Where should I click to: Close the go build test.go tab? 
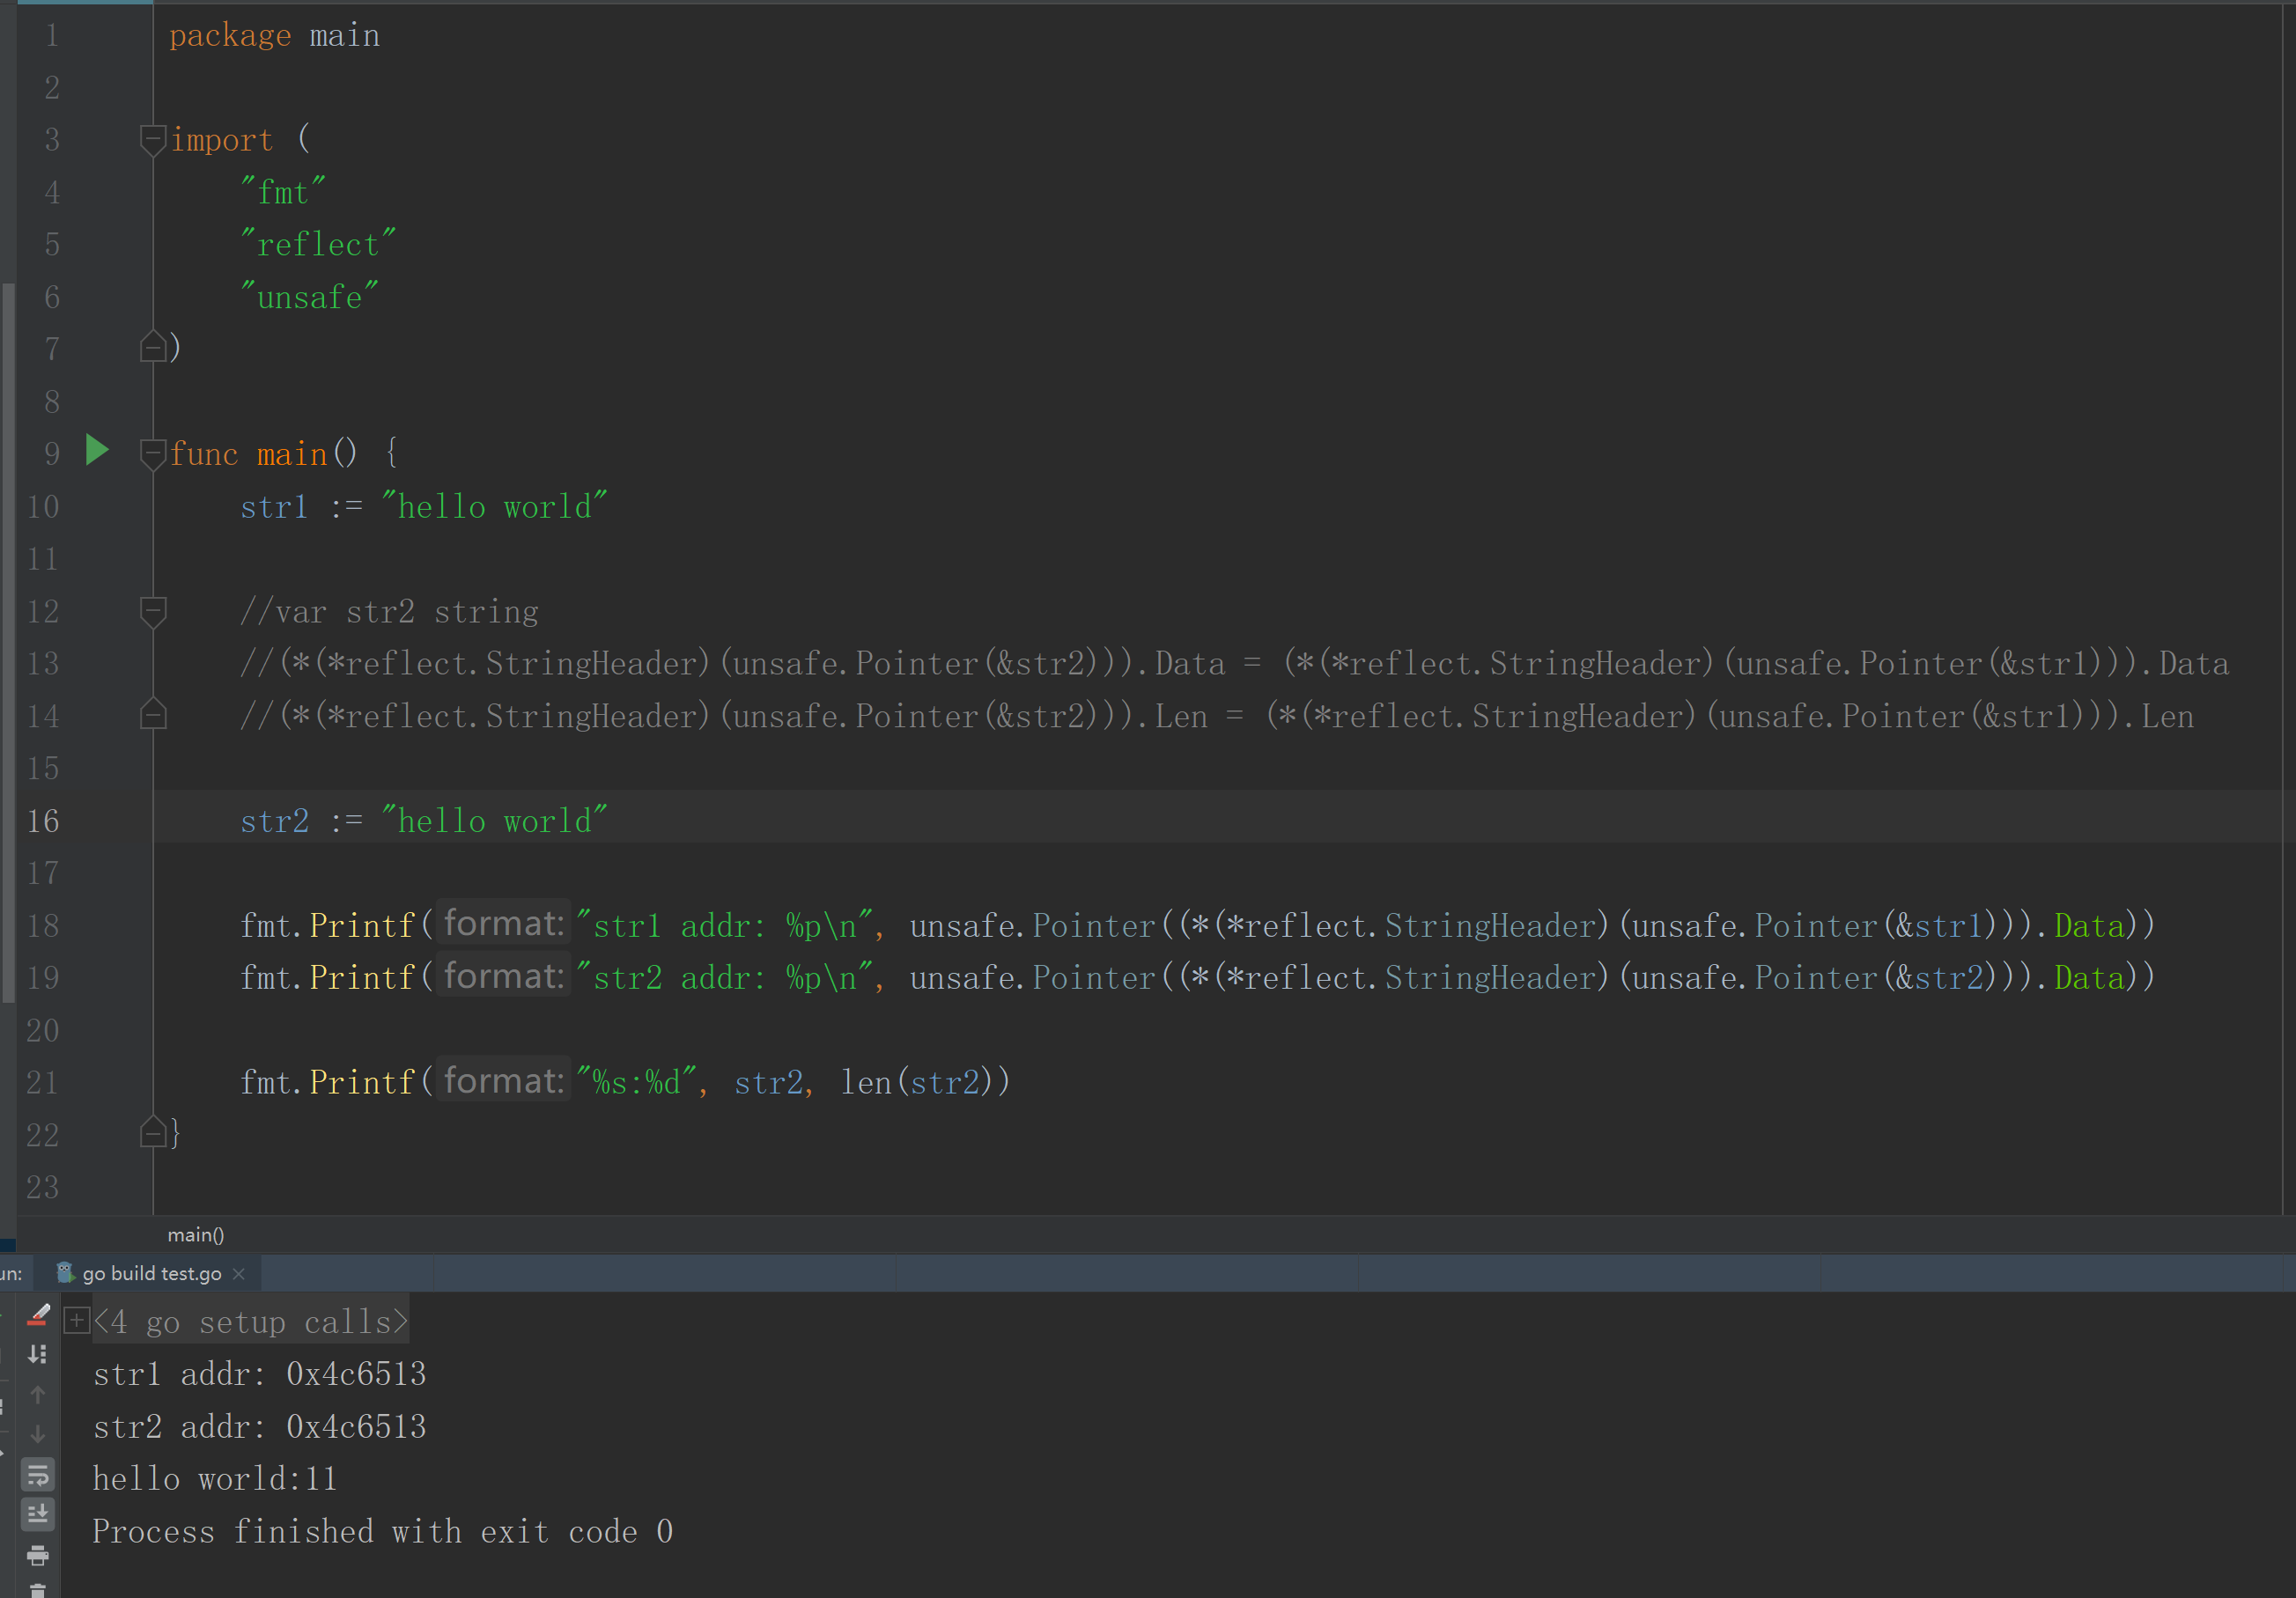pos(239,1273)
